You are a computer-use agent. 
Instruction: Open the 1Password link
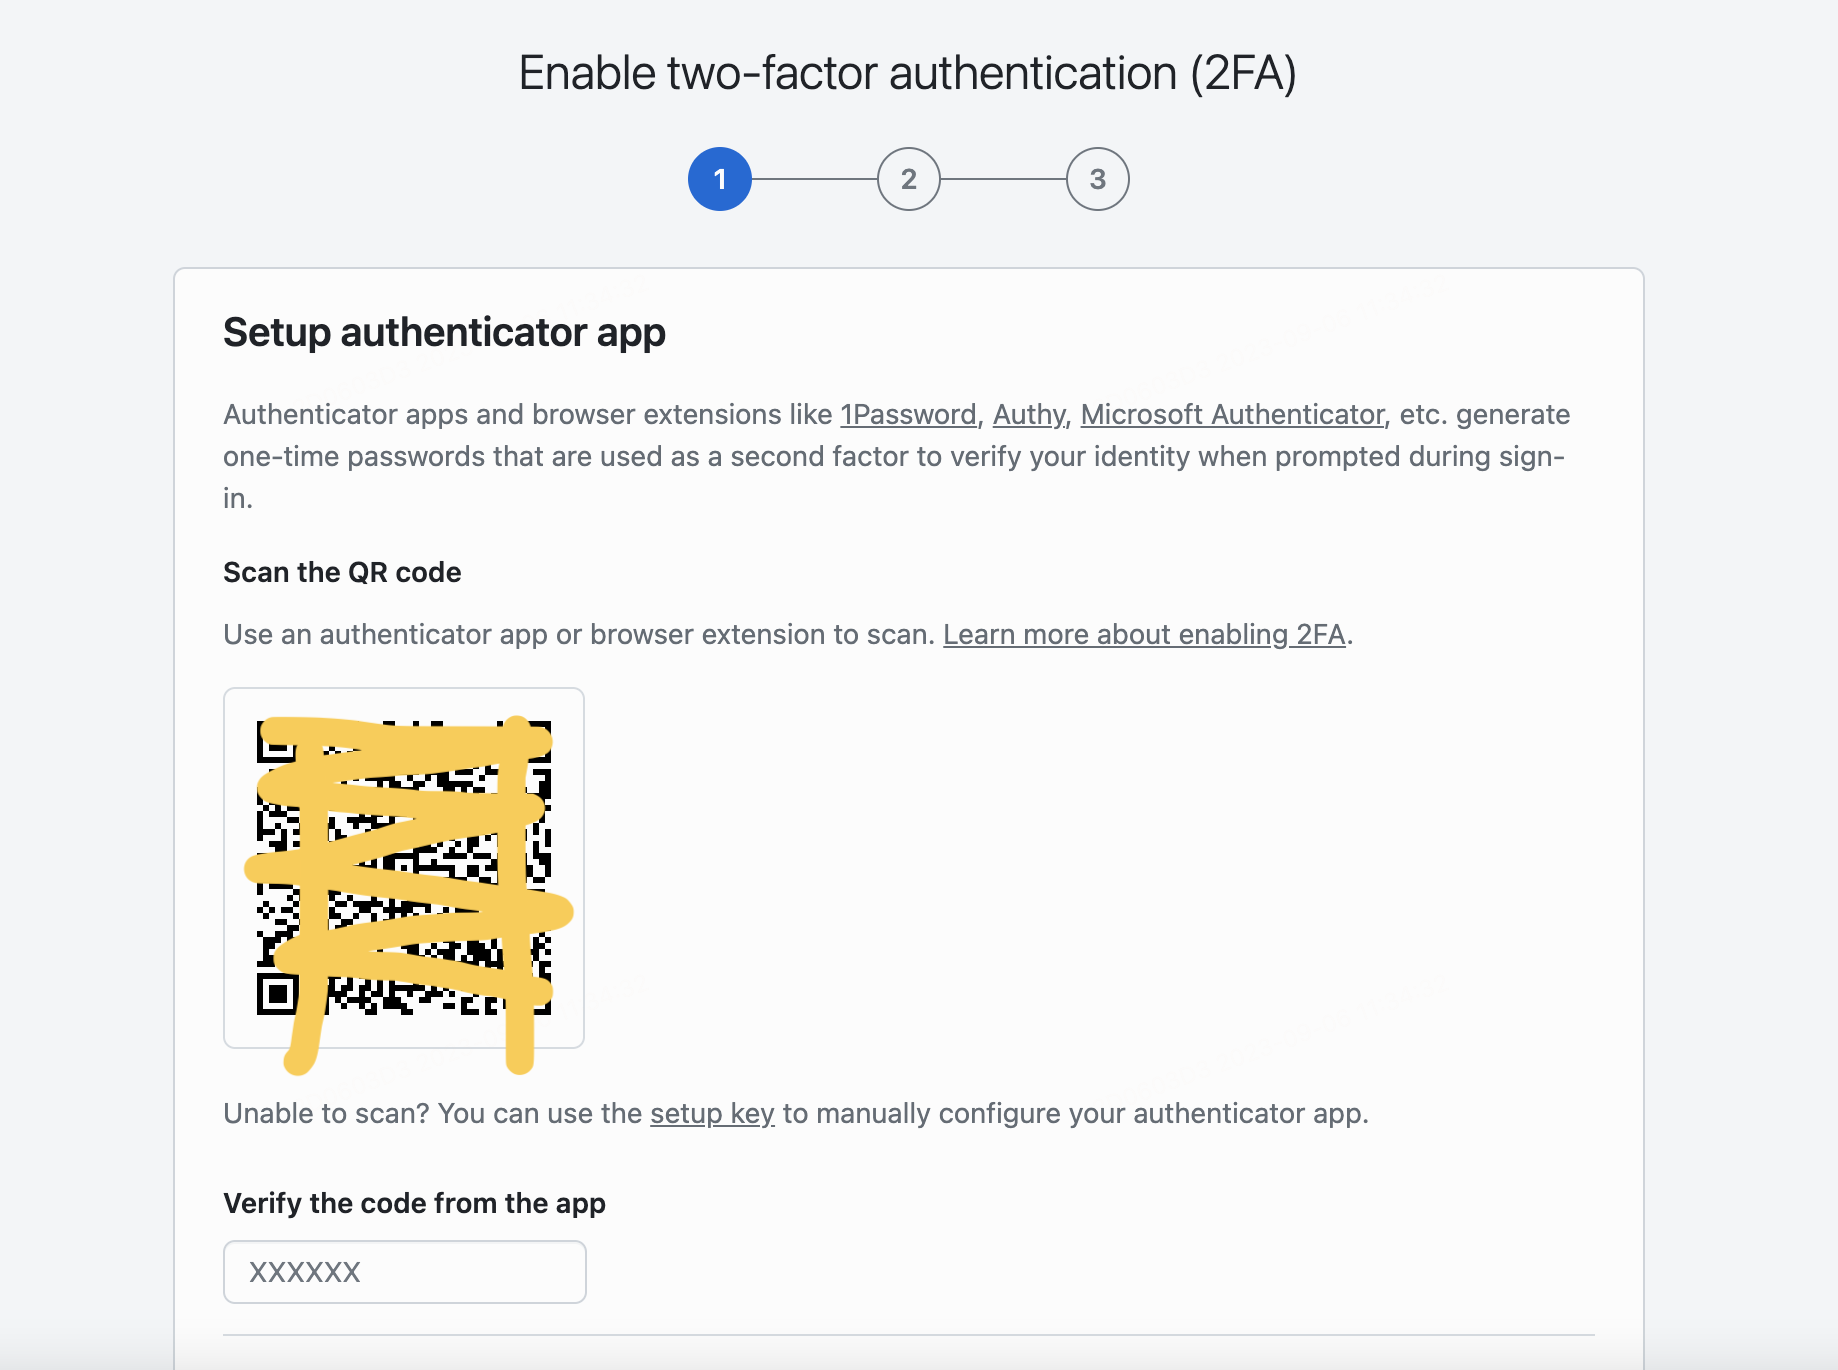pyautogui.click(x=908, y=414)
